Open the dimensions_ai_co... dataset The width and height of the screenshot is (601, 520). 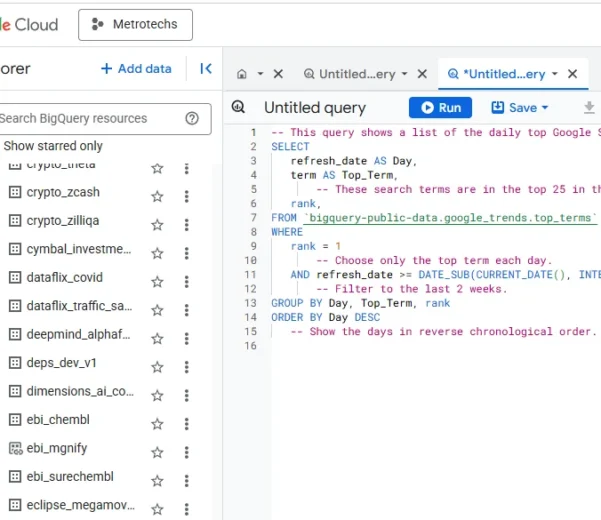(x=80, y=391)
